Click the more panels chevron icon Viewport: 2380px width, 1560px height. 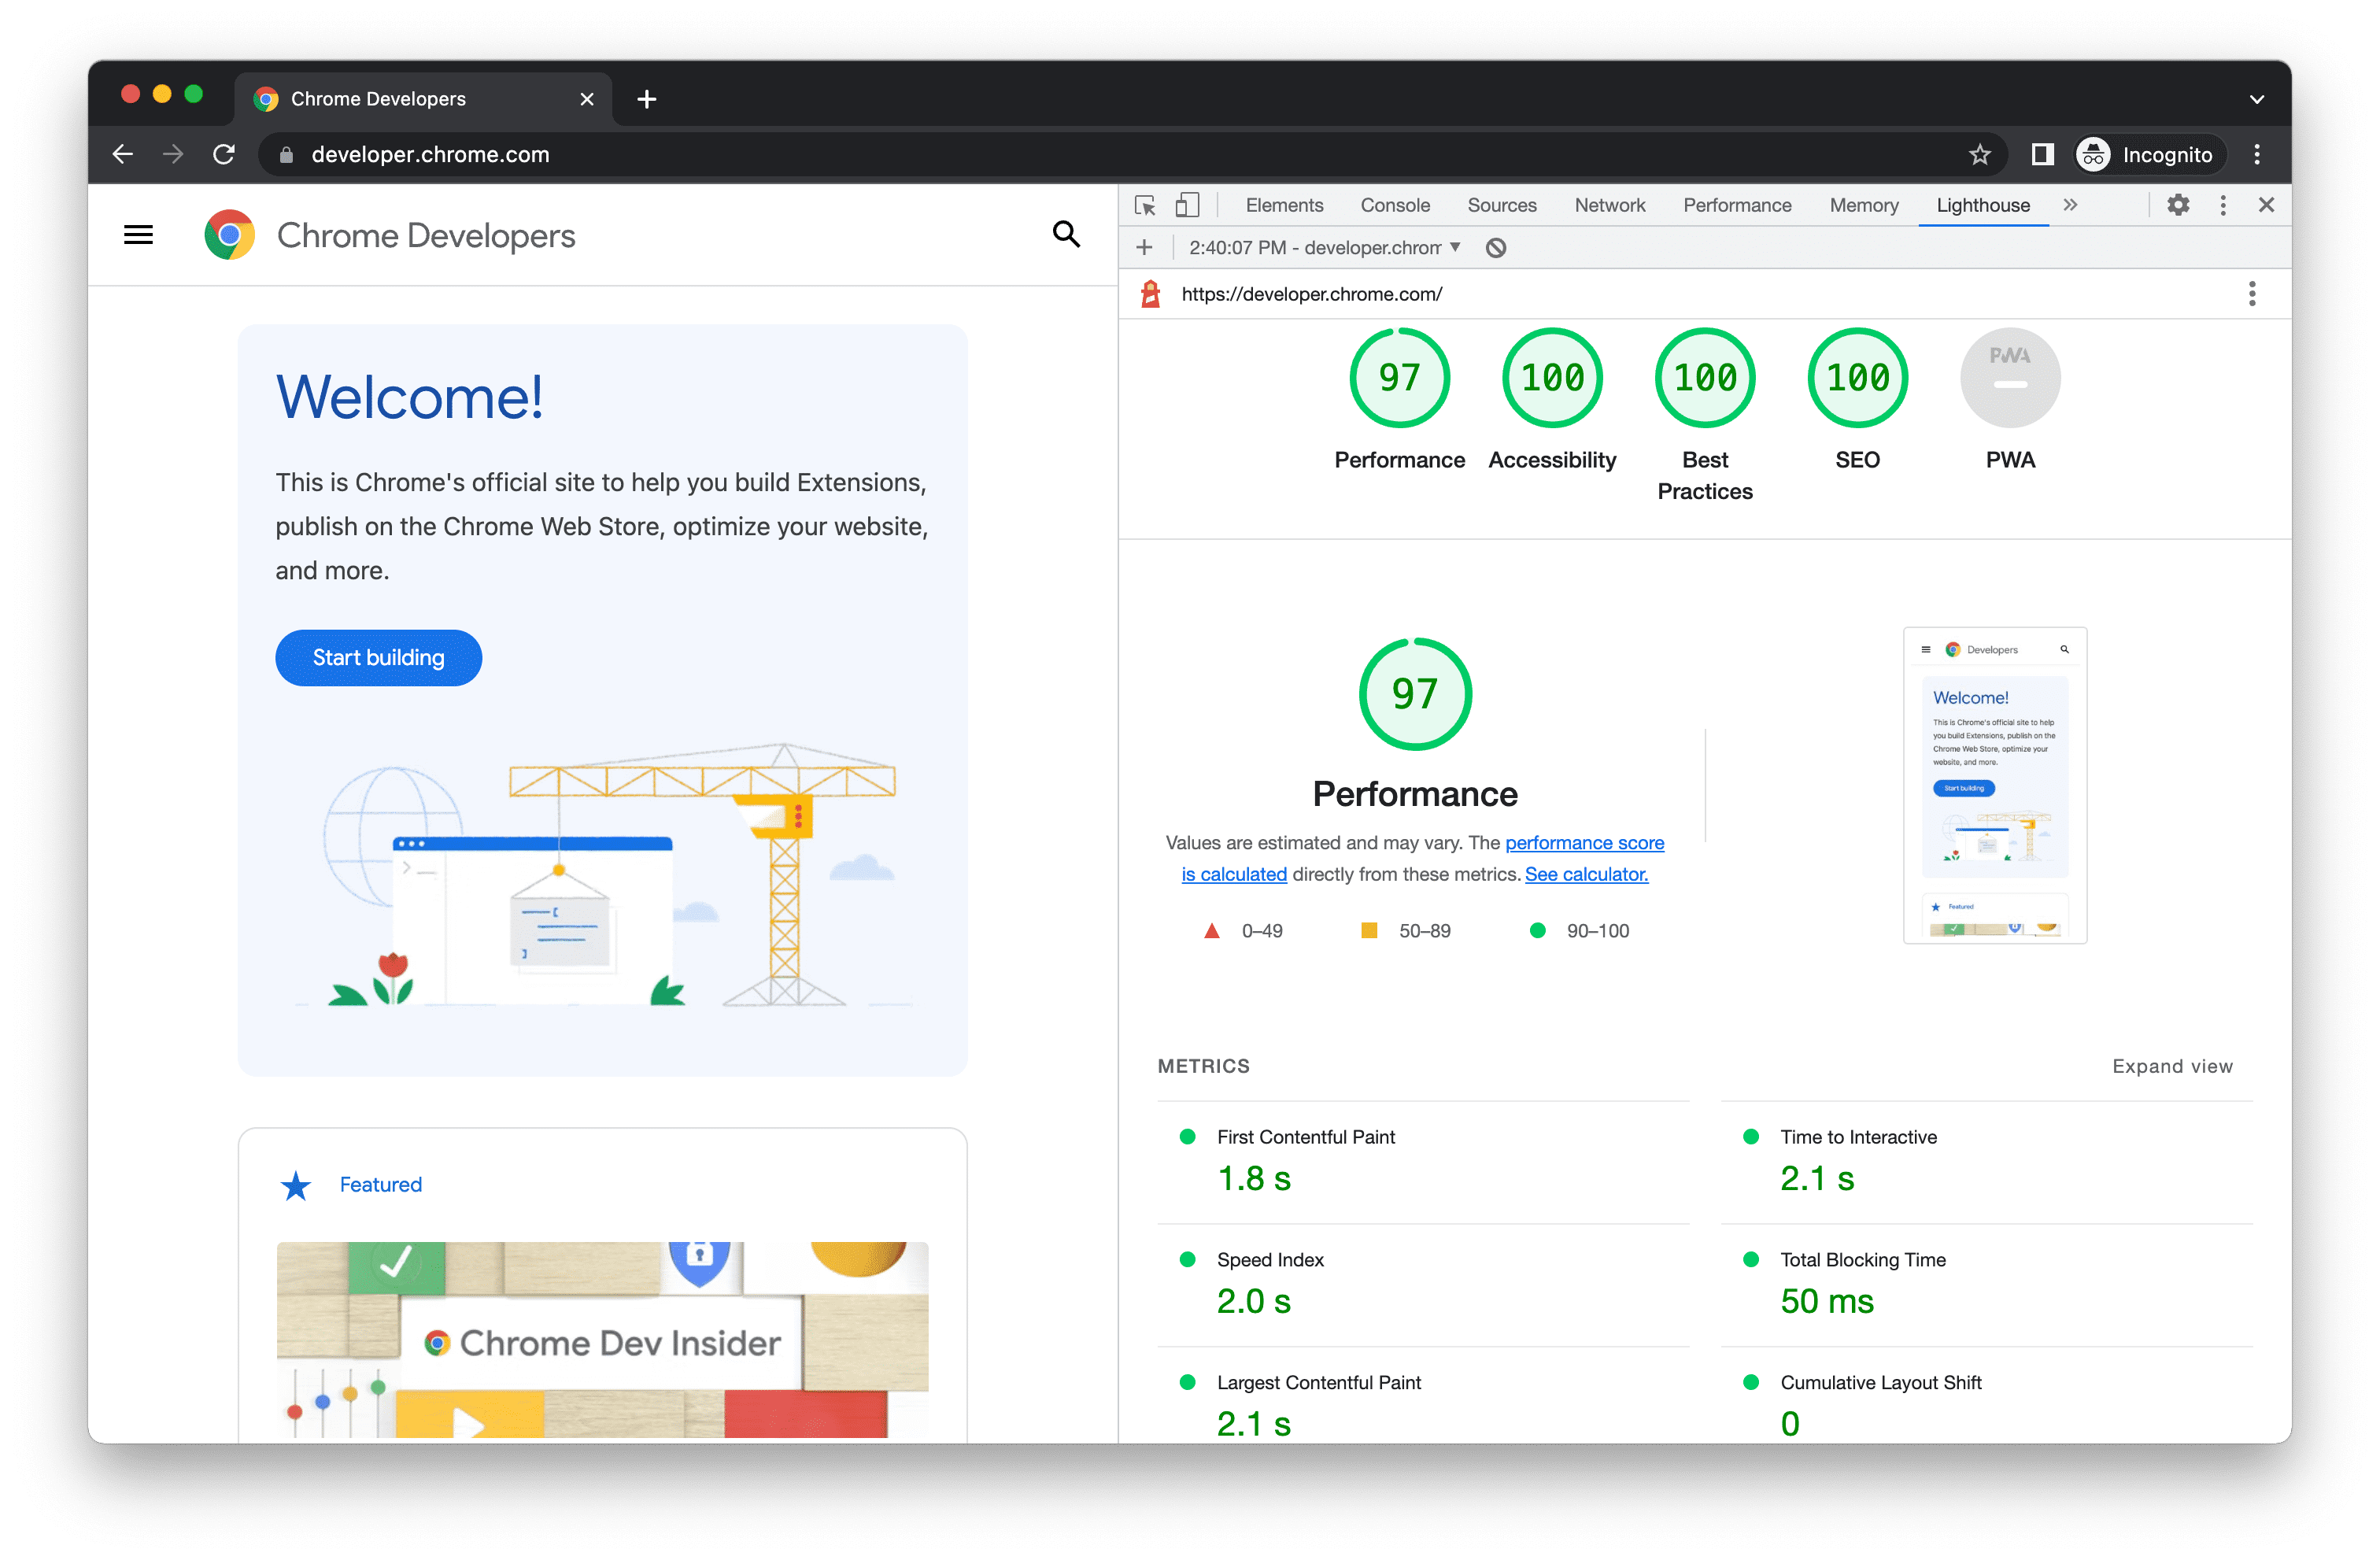pos(2070,204)
